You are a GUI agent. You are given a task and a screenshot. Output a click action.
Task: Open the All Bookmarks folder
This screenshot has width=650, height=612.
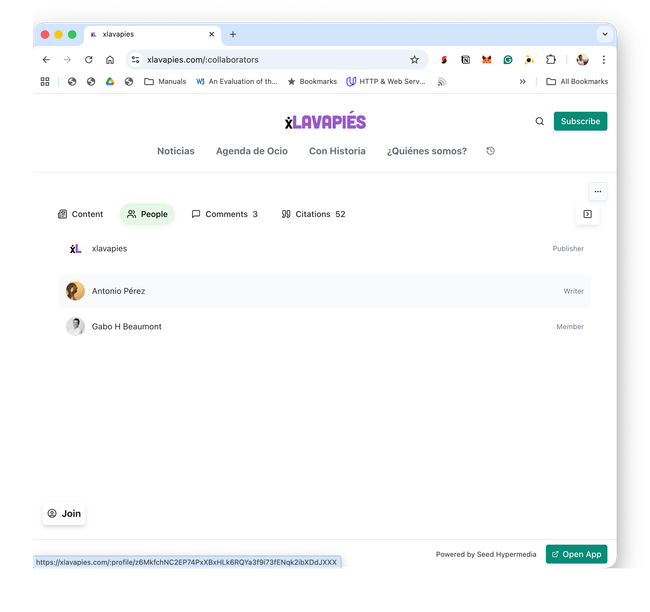577,82
